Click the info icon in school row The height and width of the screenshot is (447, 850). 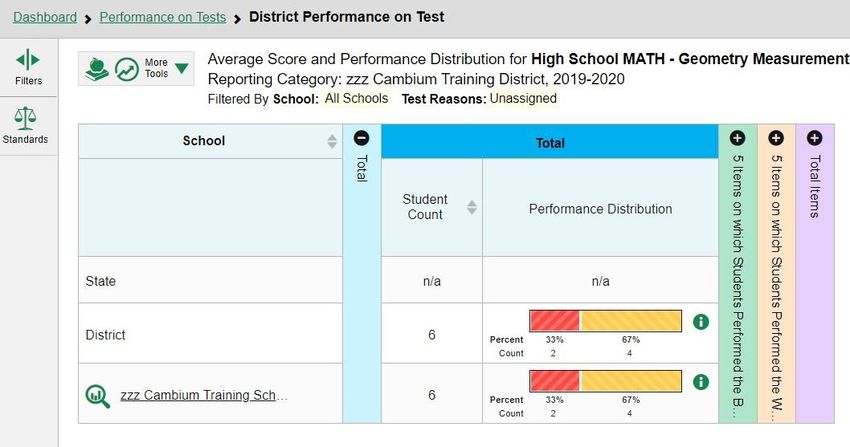click(701, 382)
